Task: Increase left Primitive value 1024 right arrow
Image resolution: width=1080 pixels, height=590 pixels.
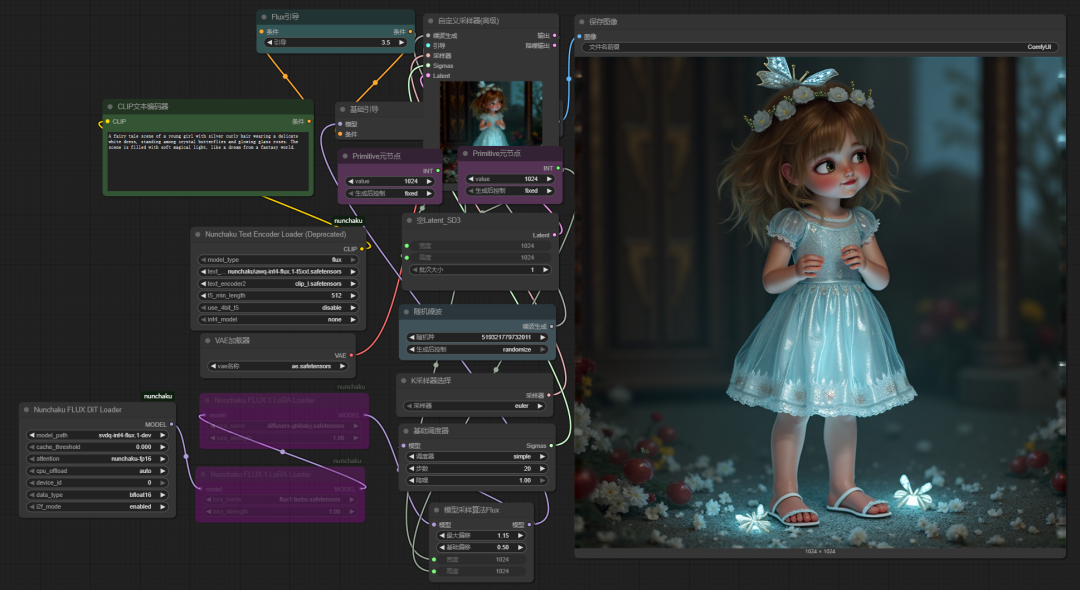Action: coord(429,182)
